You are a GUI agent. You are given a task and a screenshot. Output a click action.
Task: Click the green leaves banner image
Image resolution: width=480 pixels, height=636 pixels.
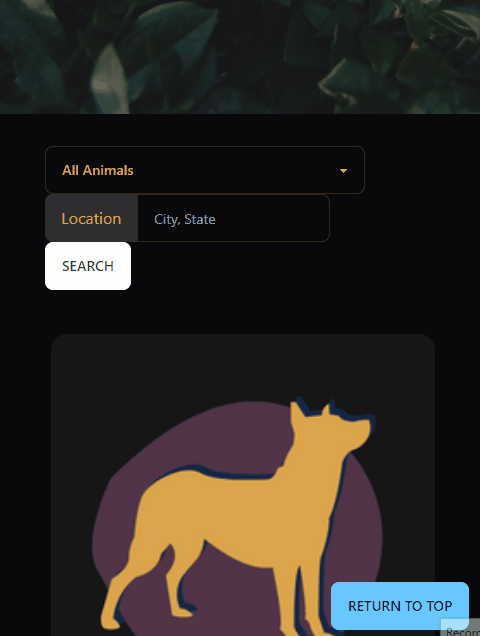(240, 57)
